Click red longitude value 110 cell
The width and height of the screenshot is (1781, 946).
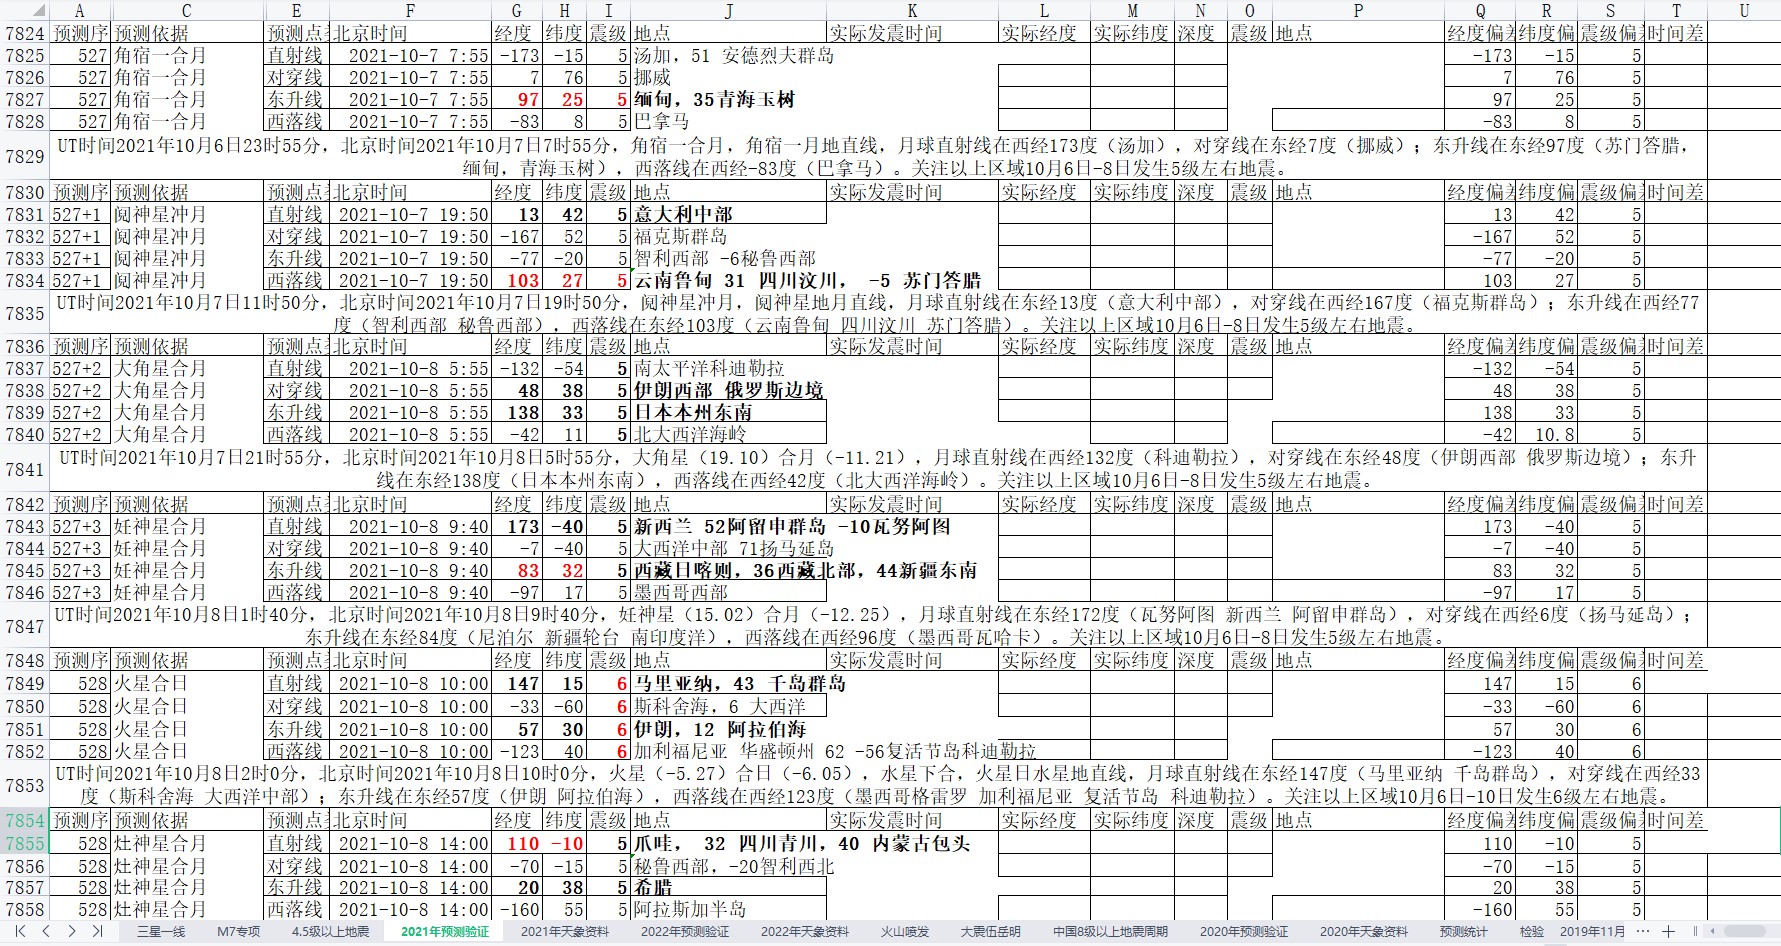[x=517, y=843]
